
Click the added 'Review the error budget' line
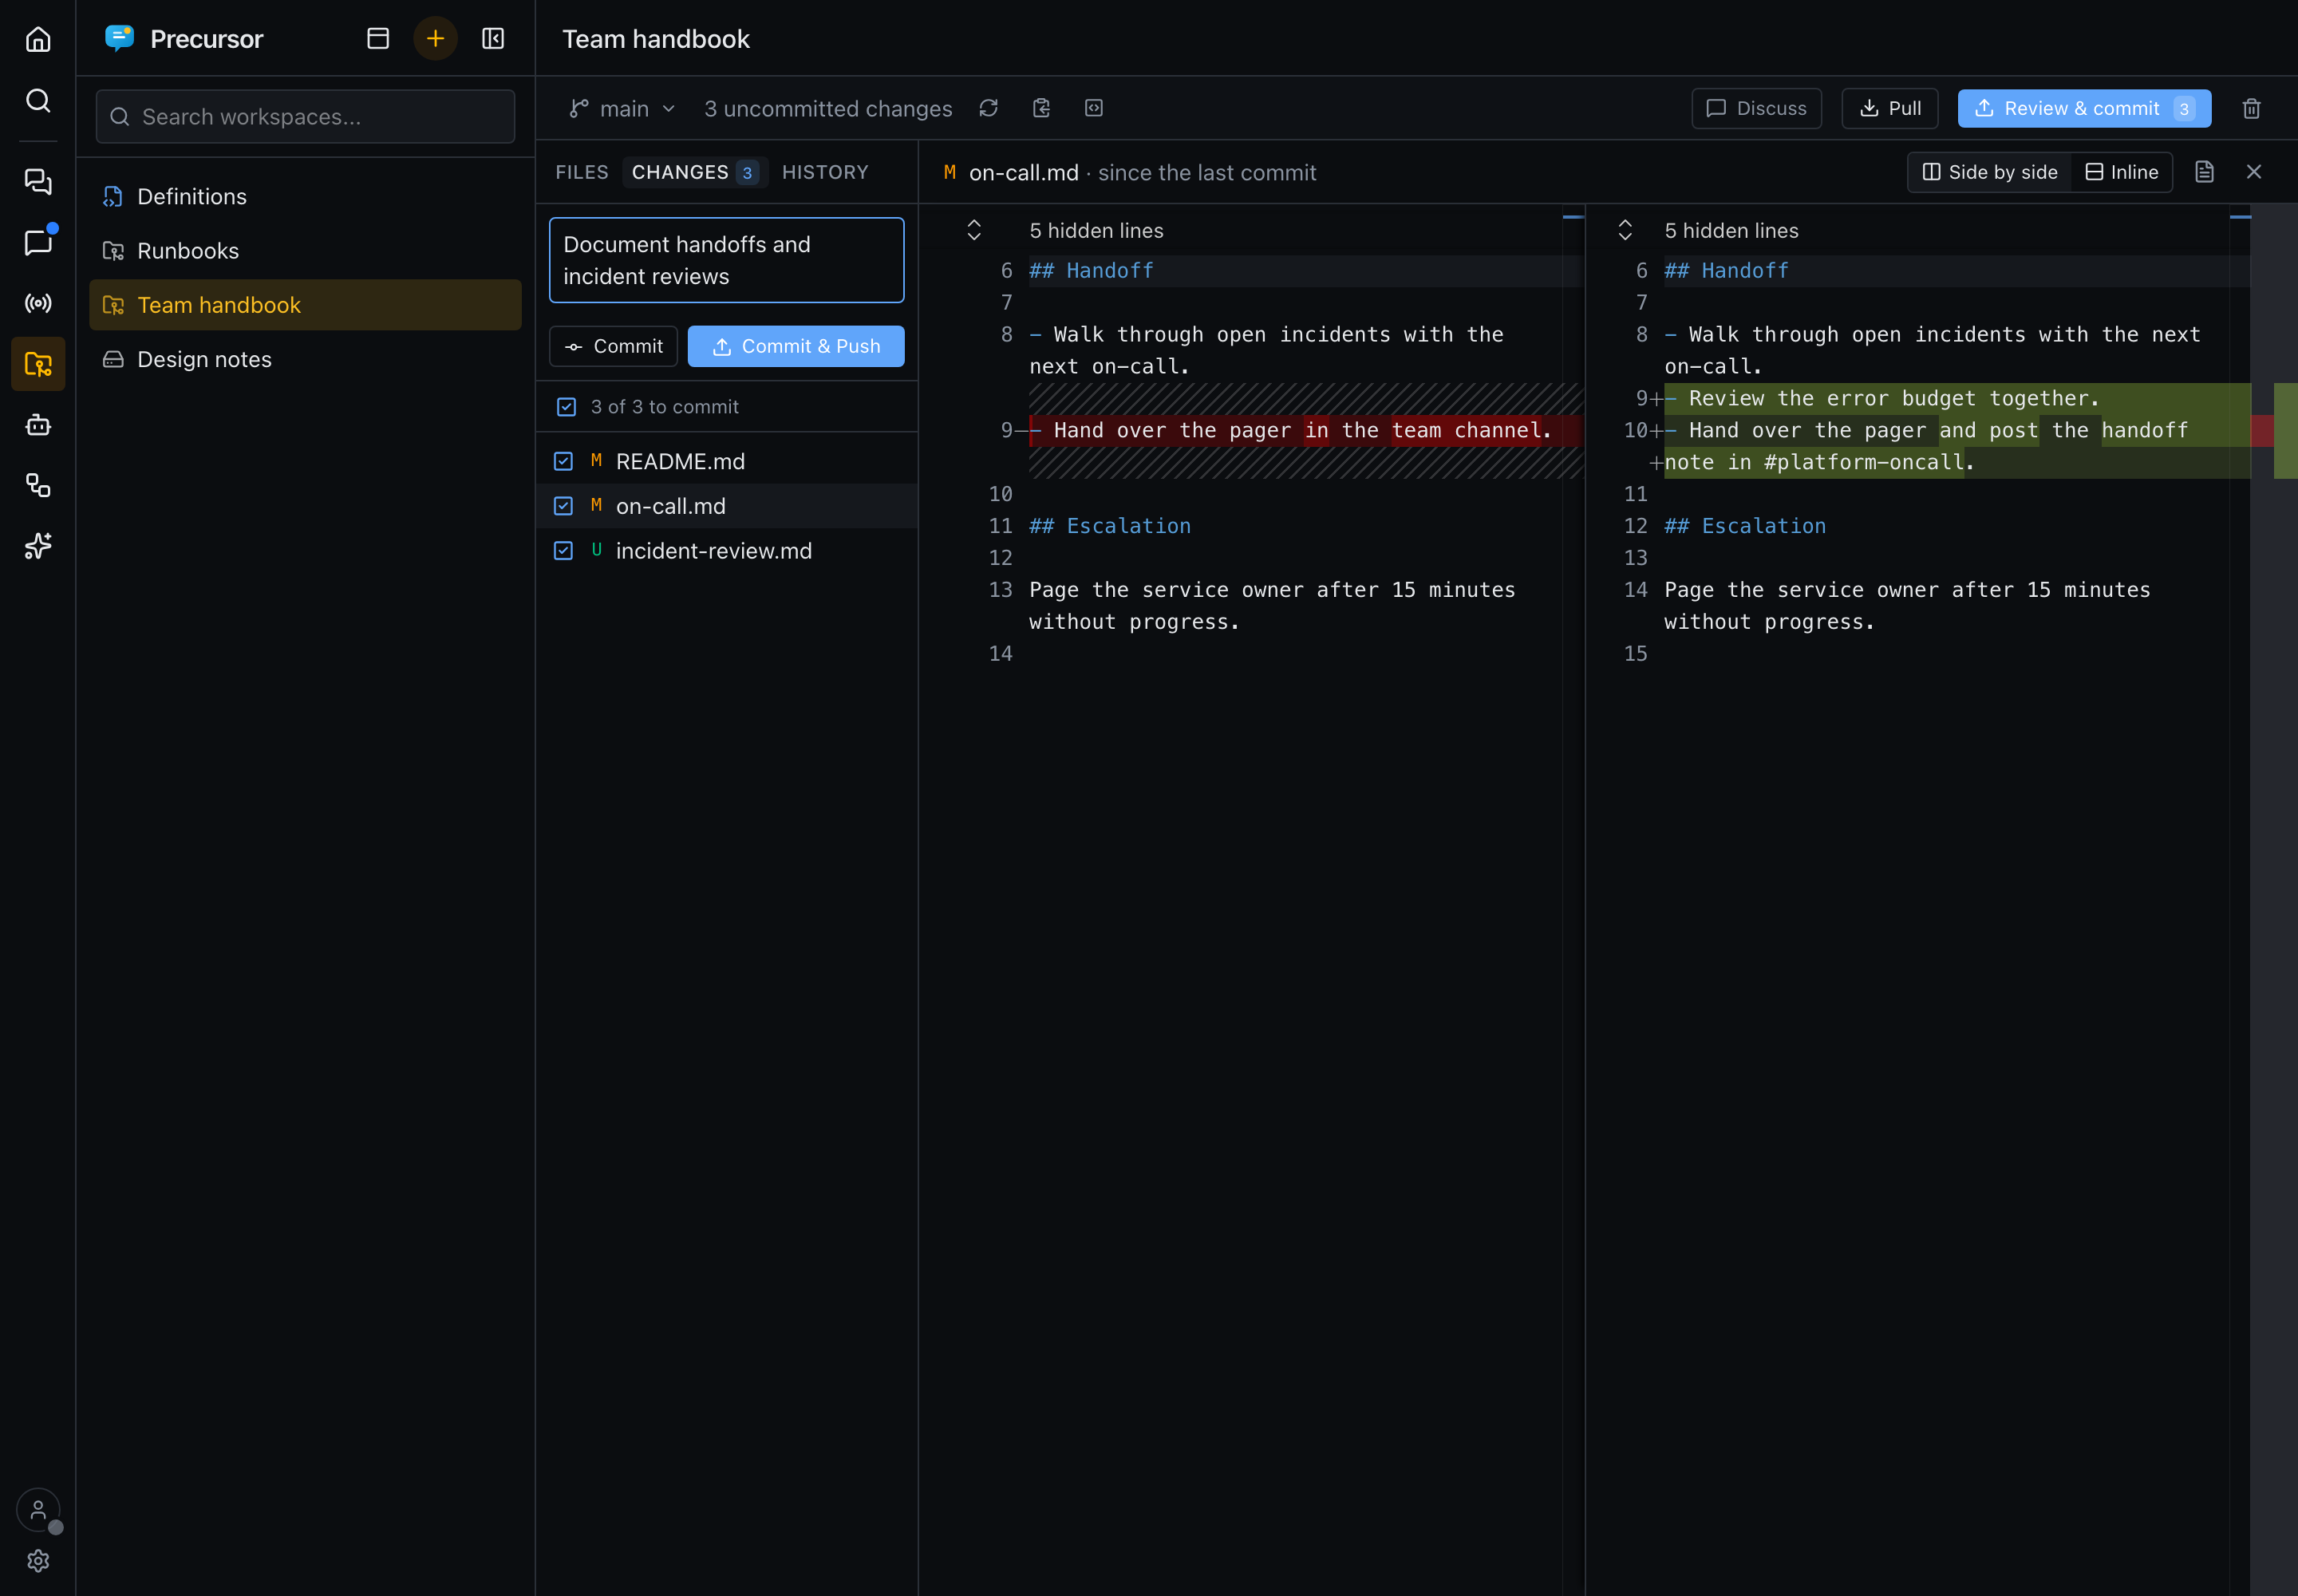tap(1956, 398)
